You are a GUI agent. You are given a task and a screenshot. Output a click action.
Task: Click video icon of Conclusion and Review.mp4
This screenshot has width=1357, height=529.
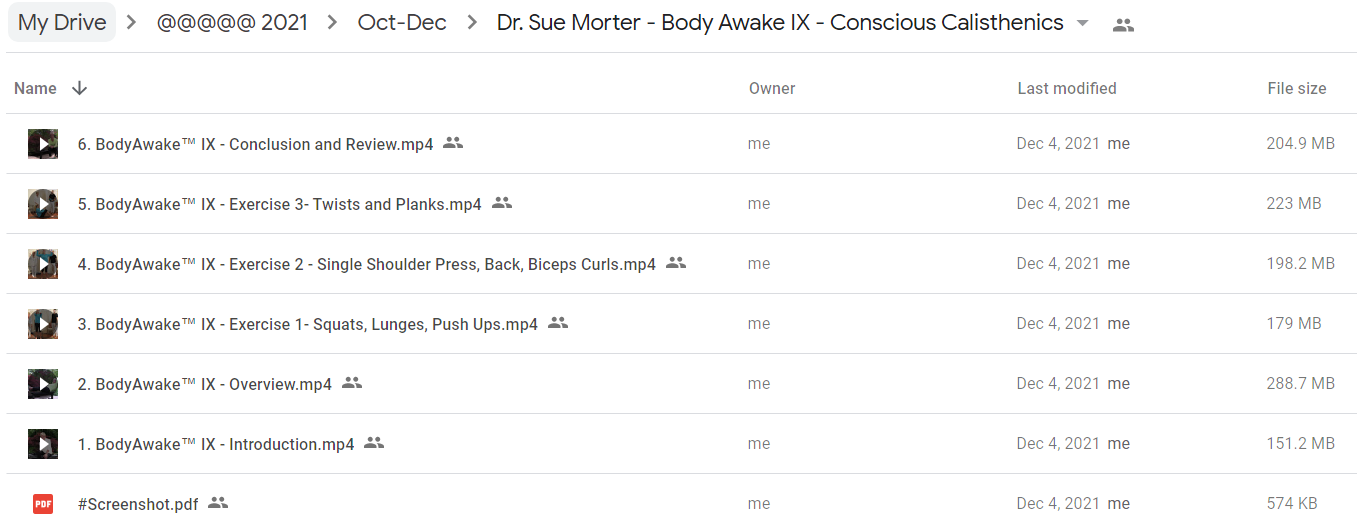coord(43,144)
